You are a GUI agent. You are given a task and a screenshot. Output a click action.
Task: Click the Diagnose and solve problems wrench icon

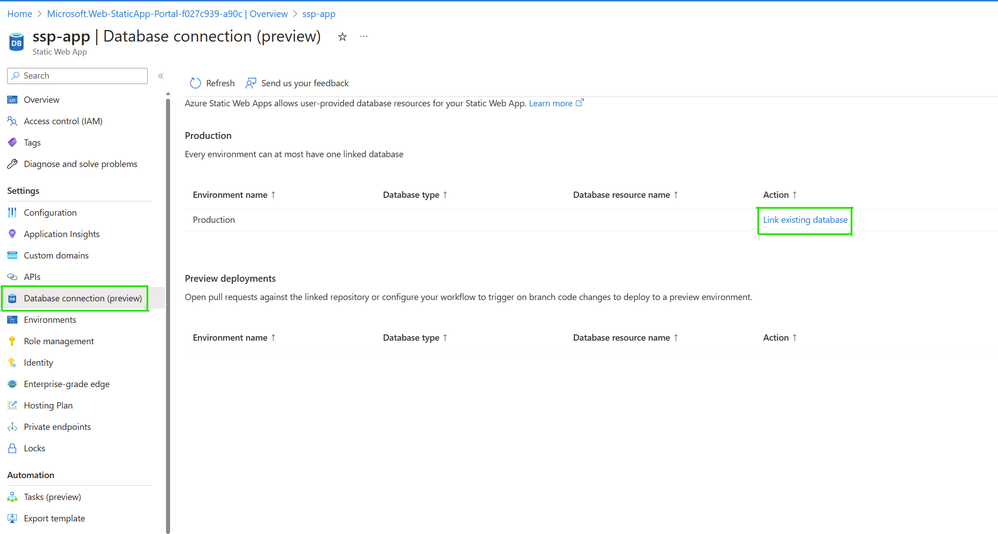click(x=12, y=164)
